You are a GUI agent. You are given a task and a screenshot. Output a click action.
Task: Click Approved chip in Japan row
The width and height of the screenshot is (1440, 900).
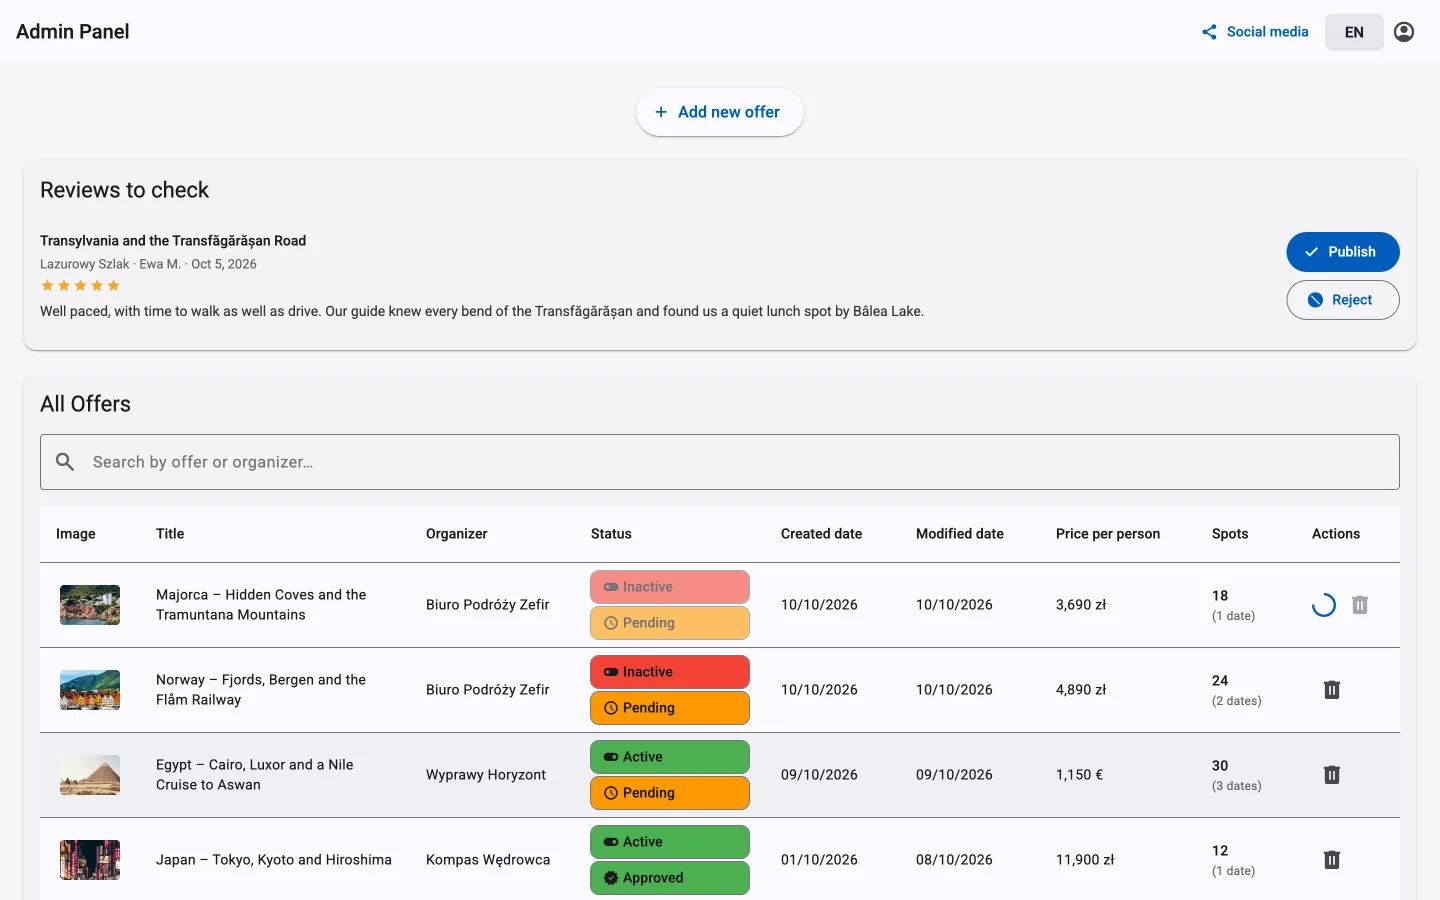(670, 878)
